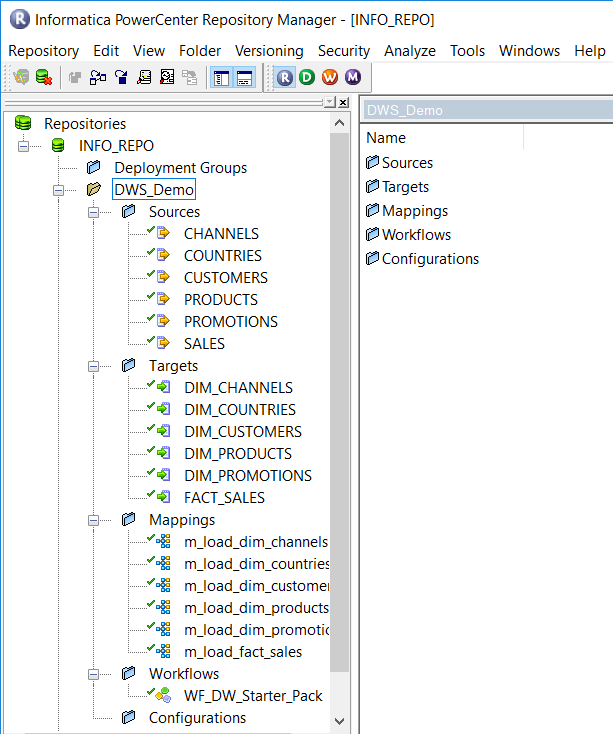Click the document icon showing a chart
This screenshot has height=734, width=613.
pos(167,77)
